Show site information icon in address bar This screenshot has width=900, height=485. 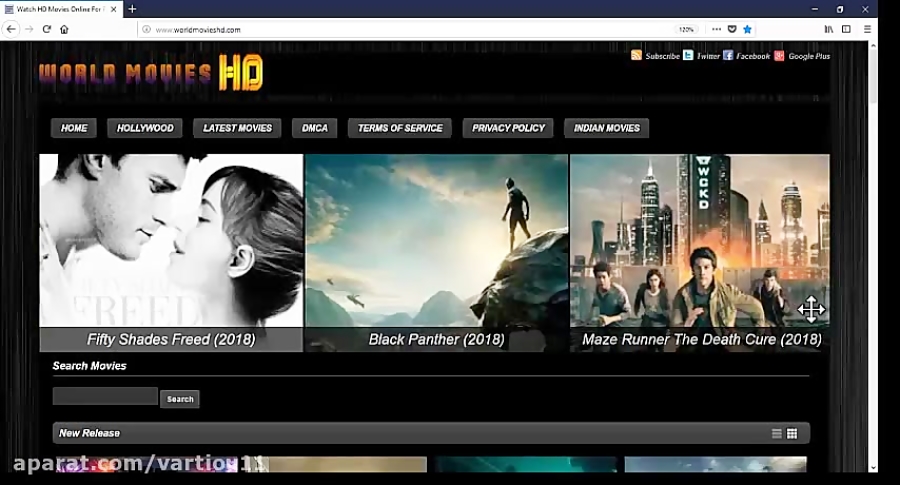[146, 29]
